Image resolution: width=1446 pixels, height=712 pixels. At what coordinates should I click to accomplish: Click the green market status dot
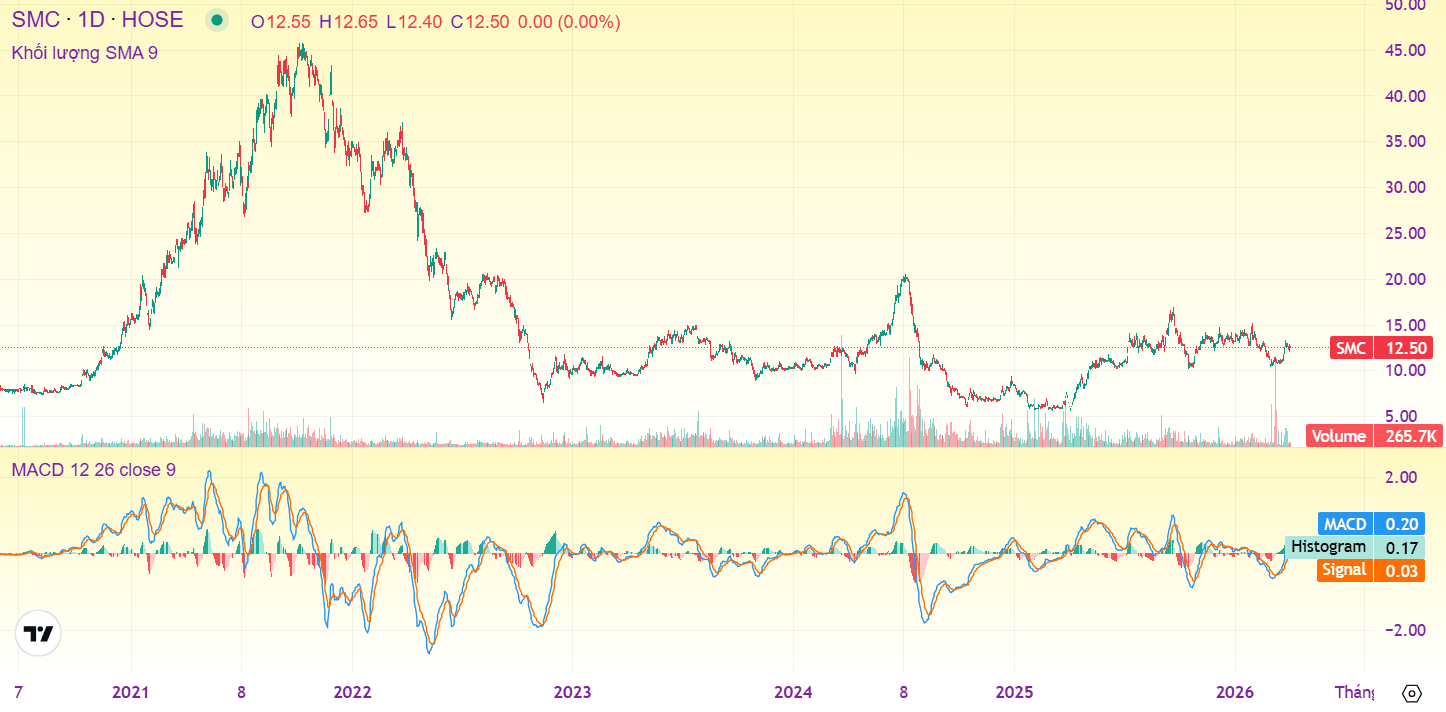[x=217, y=20]
